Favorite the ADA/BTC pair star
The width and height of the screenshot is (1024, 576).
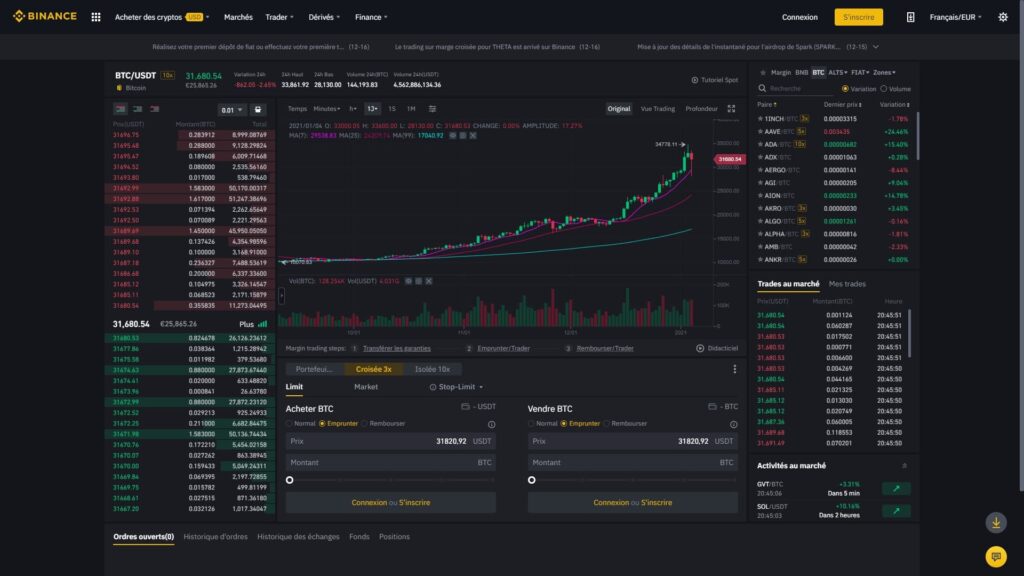760,144
